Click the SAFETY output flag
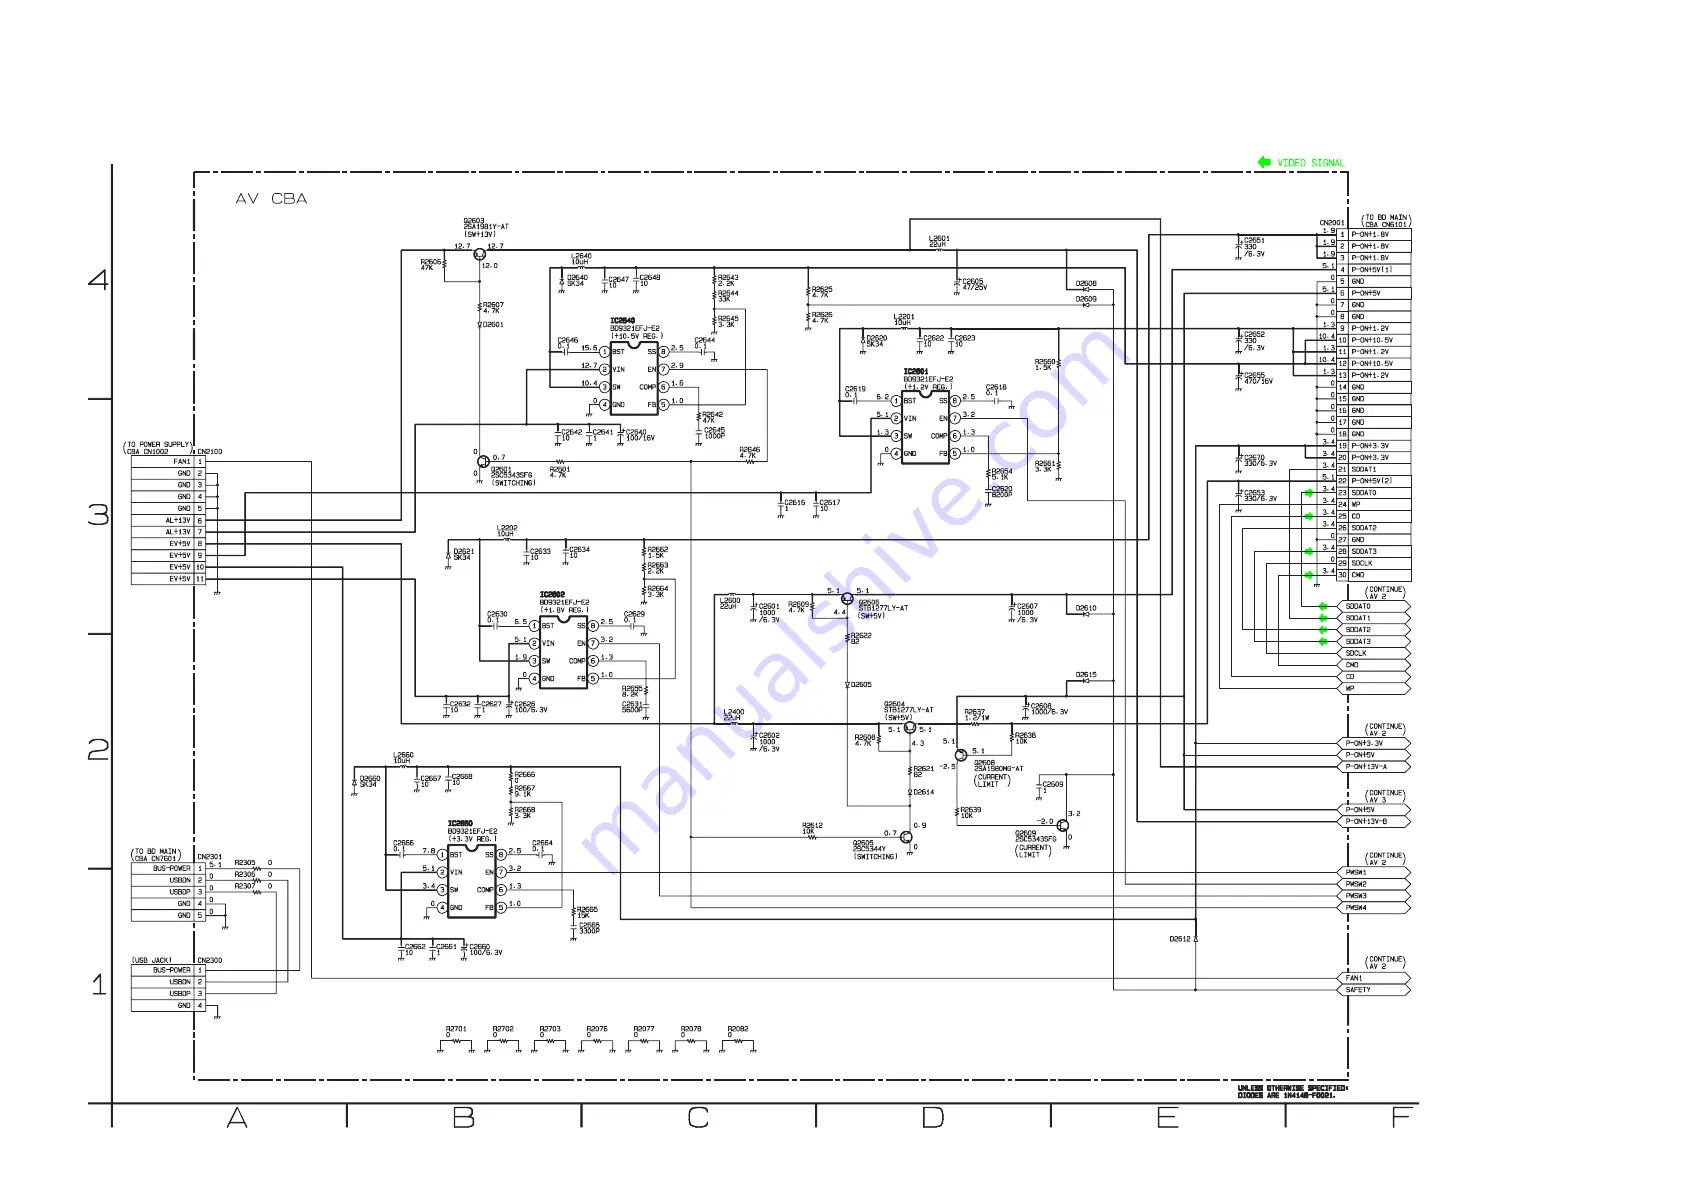 tap(1374, 990)
